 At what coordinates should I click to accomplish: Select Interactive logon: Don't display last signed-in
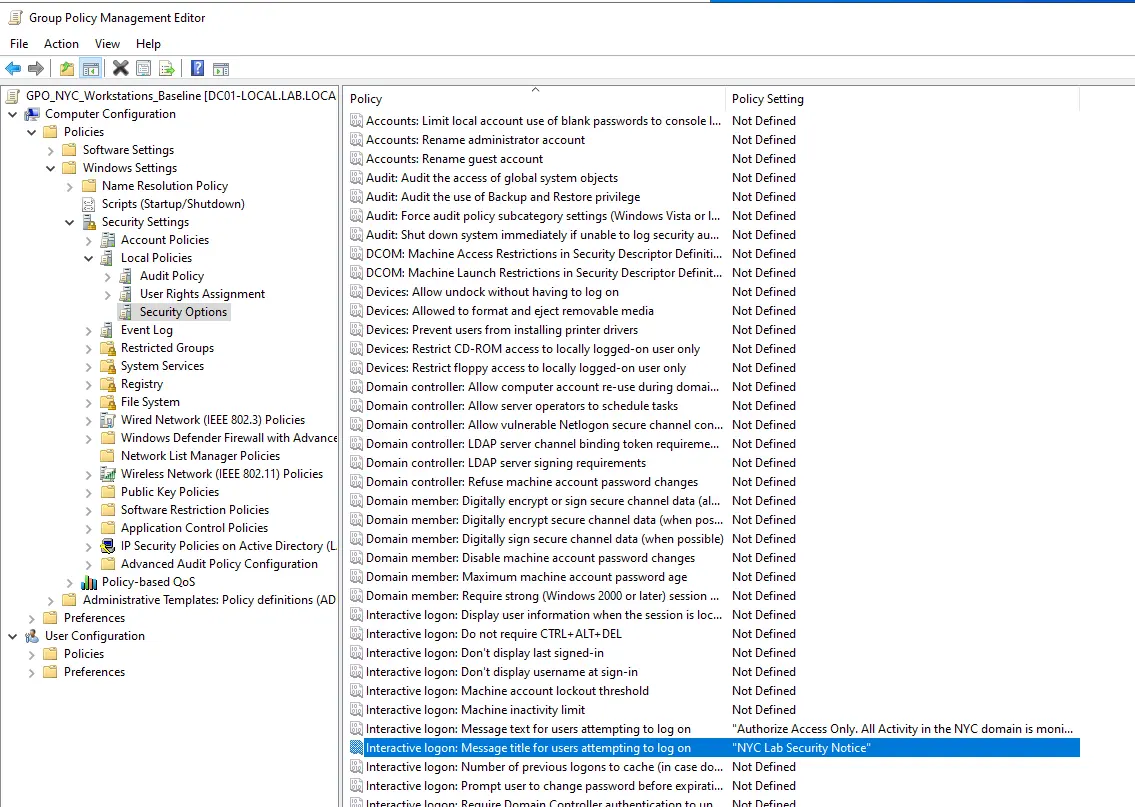pyautogui.click(x=484, y=653)
